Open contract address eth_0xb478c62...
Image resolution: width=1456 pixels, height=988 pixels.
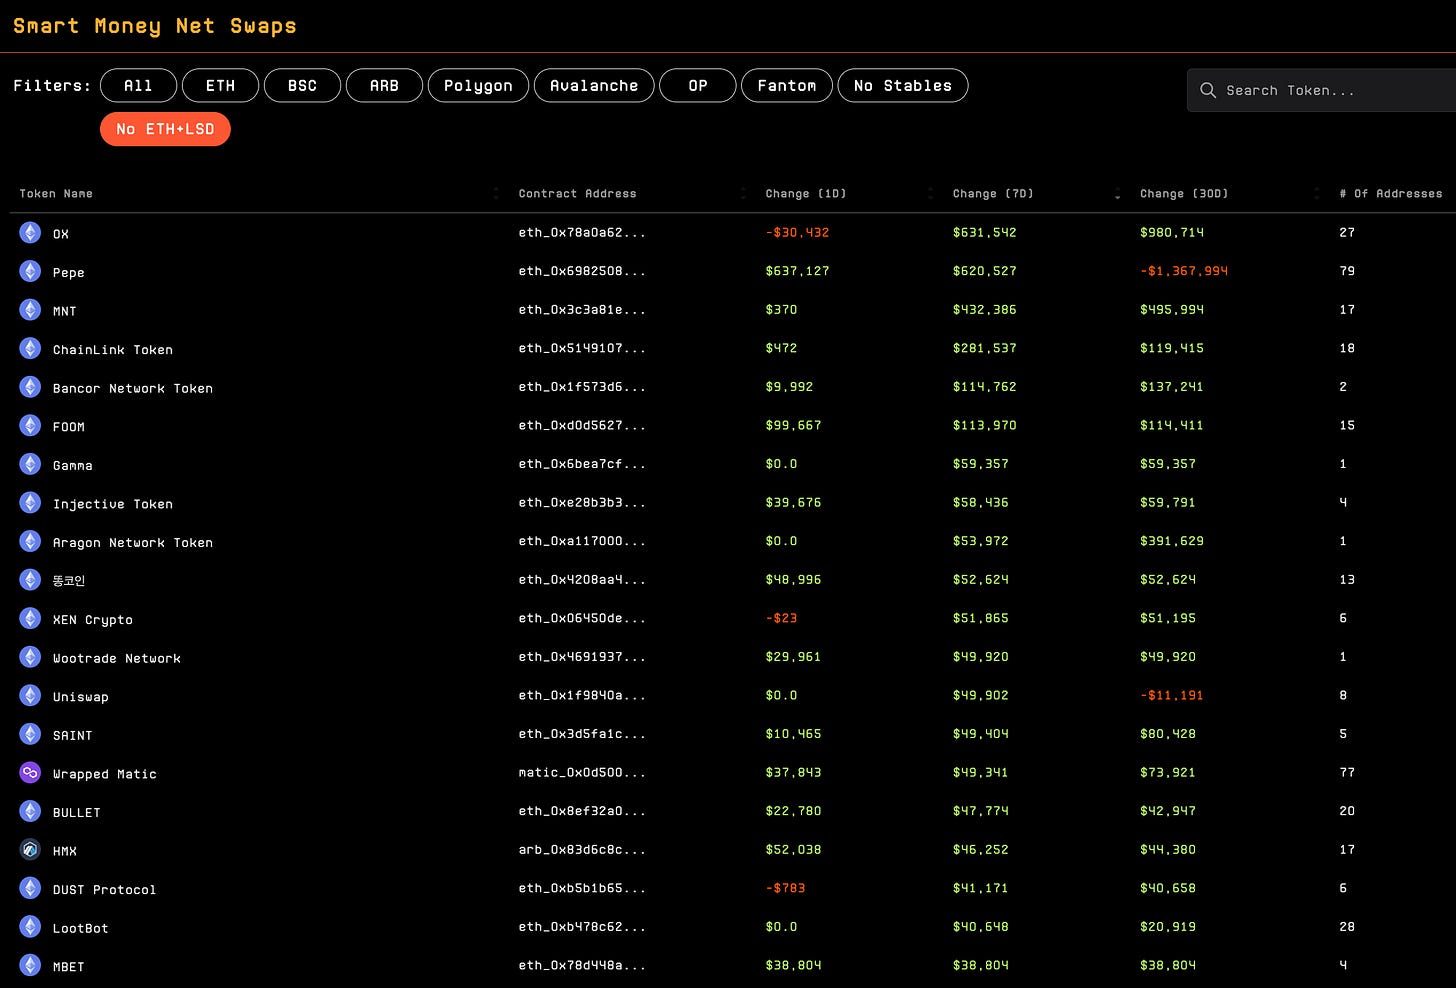[582, 927]
